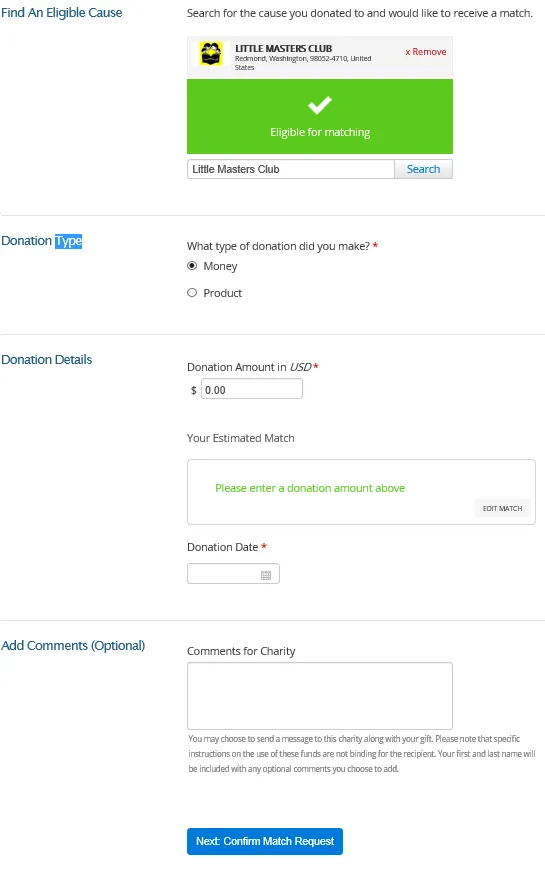The height and width of the screenshot is (880, 545).
Task: Click the Comments for Charity text area
Action: [x=320, y=696]
